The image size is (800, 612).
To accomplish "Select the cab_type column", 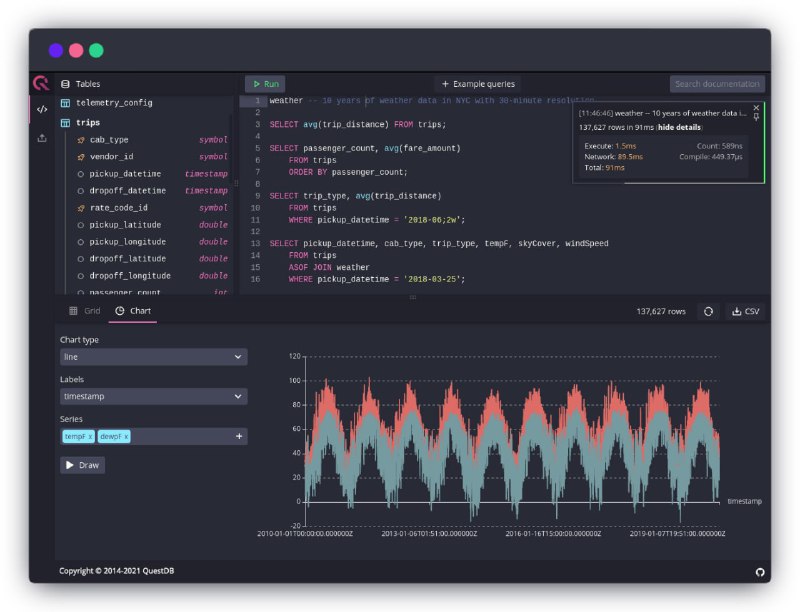I will pyautogui.click(x=153, y=140).
